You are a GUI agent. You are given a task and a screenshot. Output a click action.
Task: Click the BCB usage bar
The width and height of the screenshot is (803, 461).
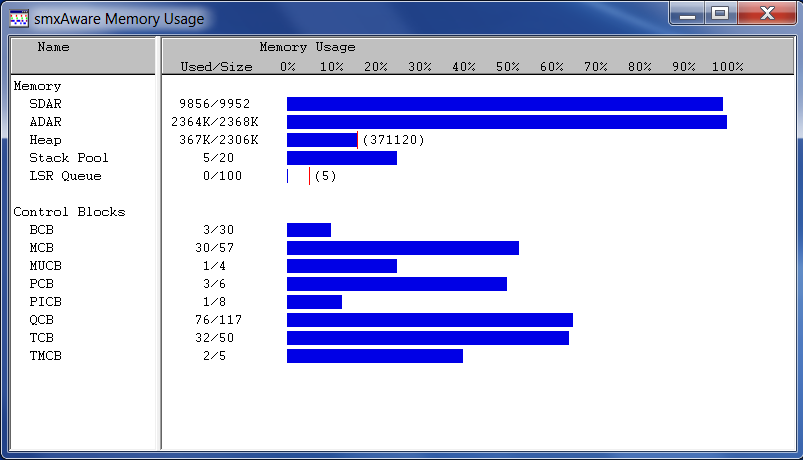[309, 230]
